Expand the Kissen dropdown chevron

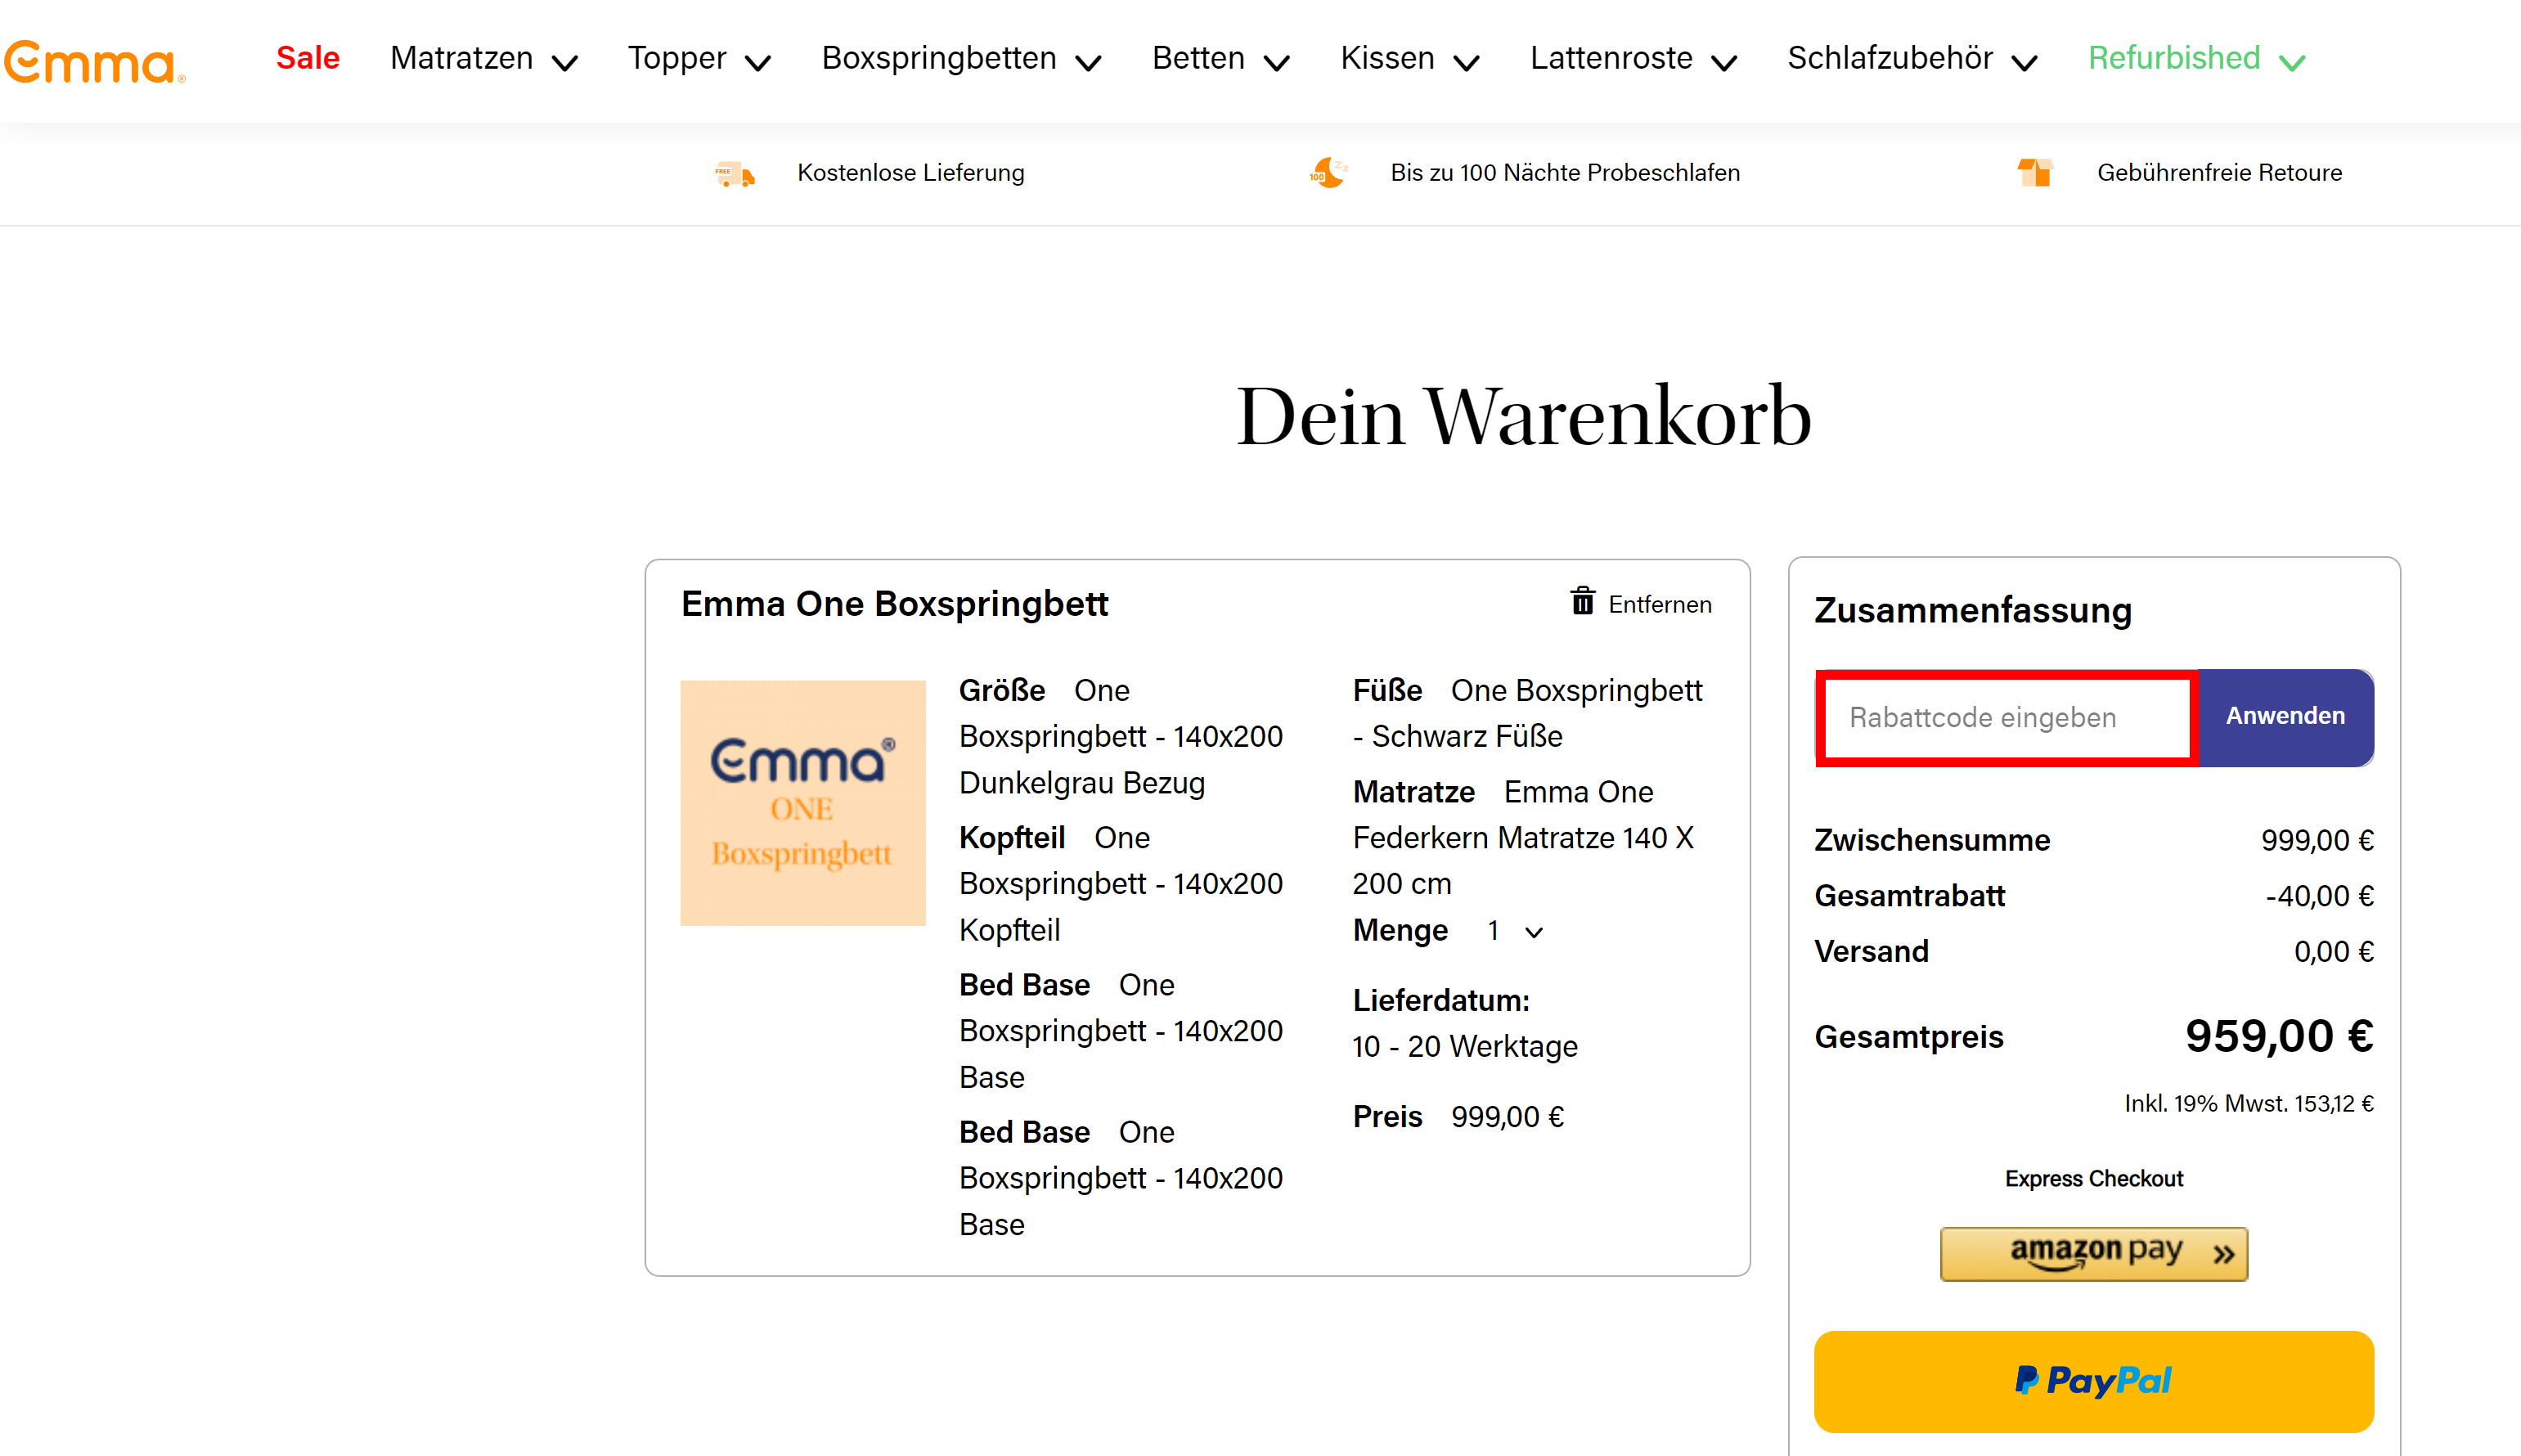pos(1466,63)
